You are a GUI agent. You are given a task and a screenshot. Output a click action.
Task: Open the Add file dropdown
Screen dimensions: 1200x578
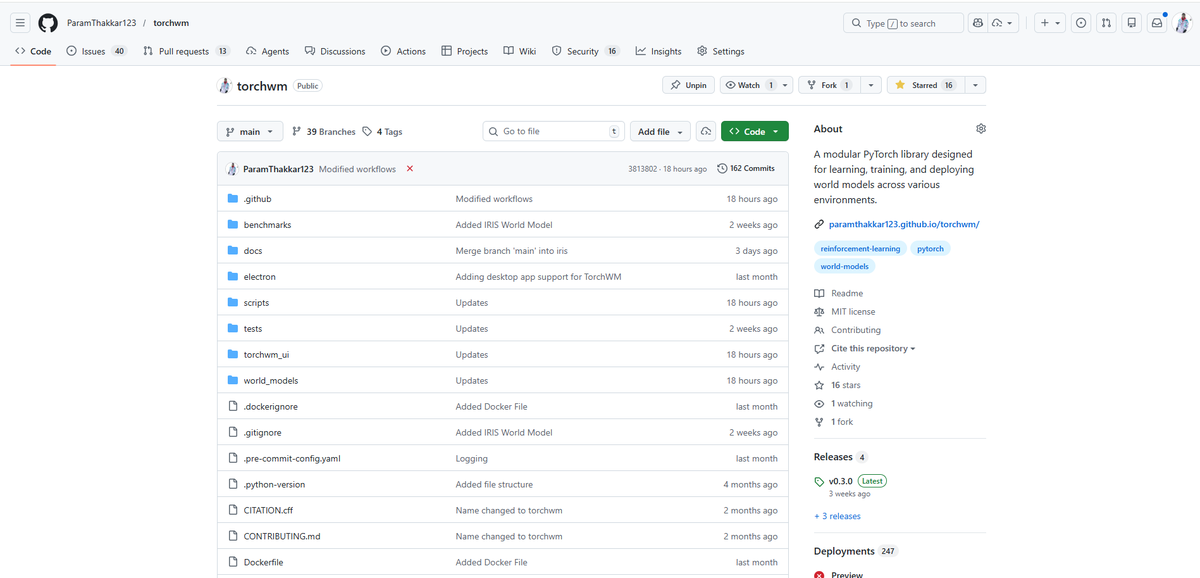pos(660,131)
